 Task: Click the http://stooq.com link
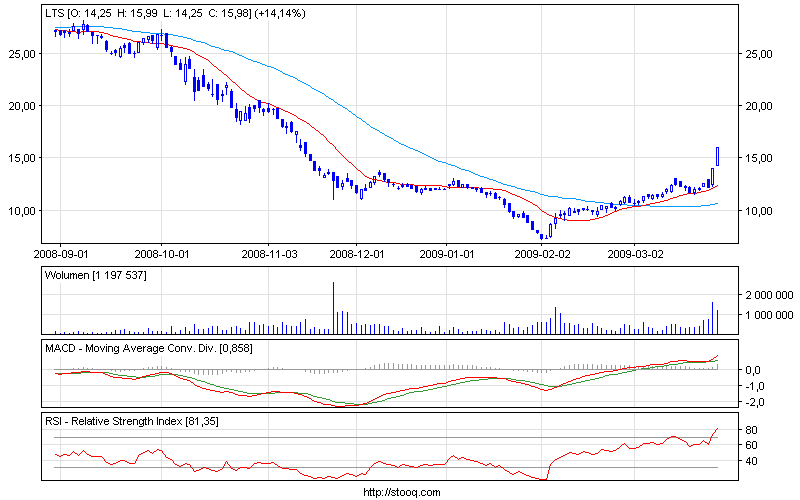[x=399, y=492]
